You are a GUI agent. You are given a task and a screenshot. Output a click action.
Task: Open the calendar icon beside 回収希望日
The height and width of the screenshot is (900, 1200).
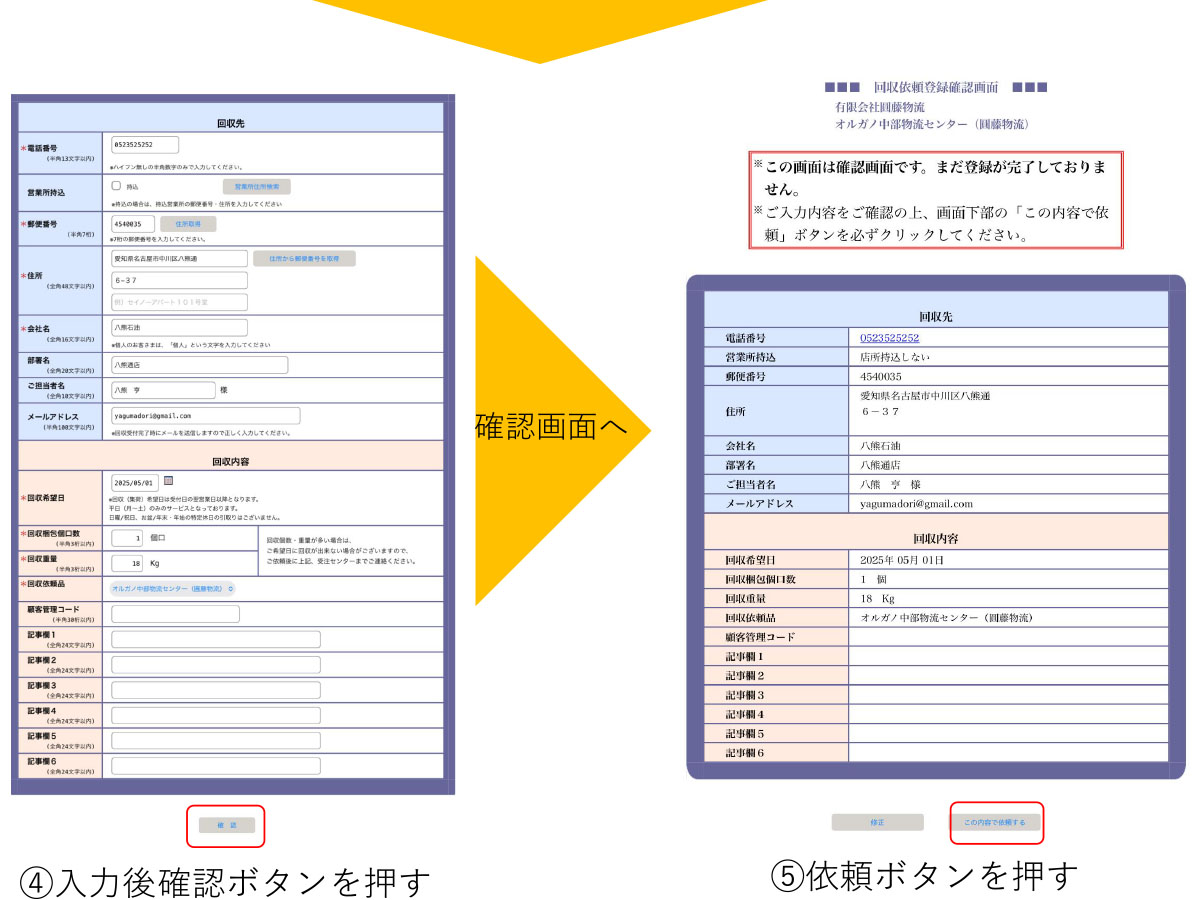click(169, 481)
